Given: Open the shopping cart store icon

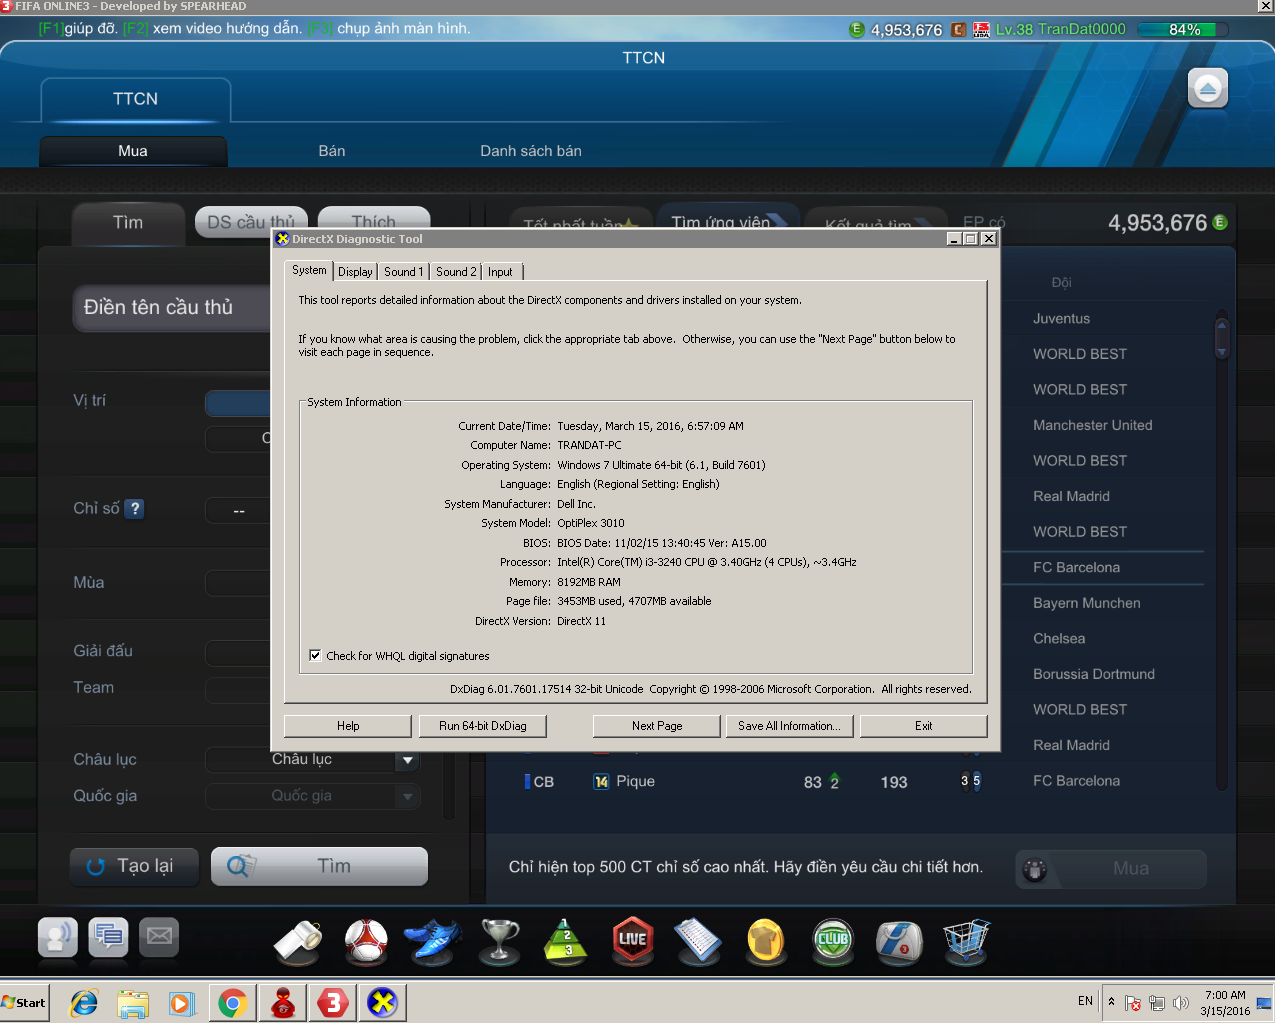Looking at the screenshot, I should click(x=965, y=941).
